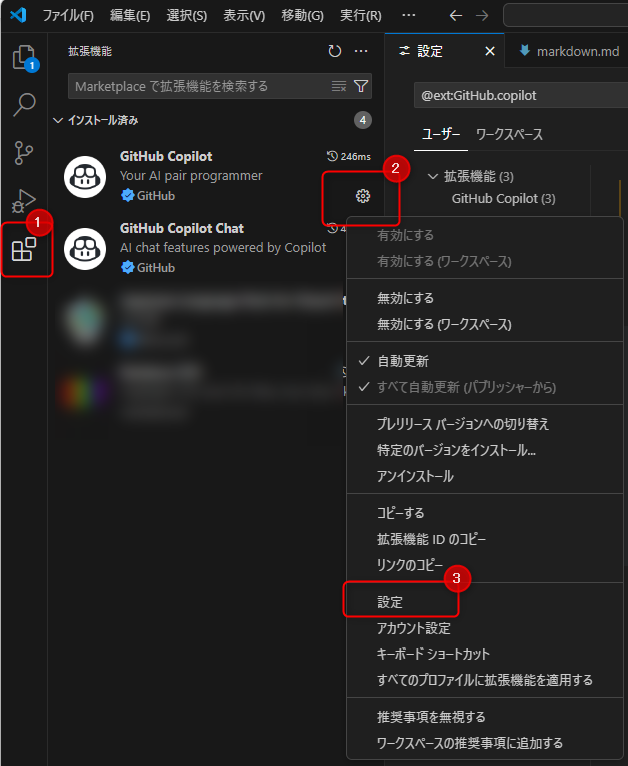Viewport: 628px width, 766px height.
Task: Open the 表示(V) menu
Action: pos(244,16)
